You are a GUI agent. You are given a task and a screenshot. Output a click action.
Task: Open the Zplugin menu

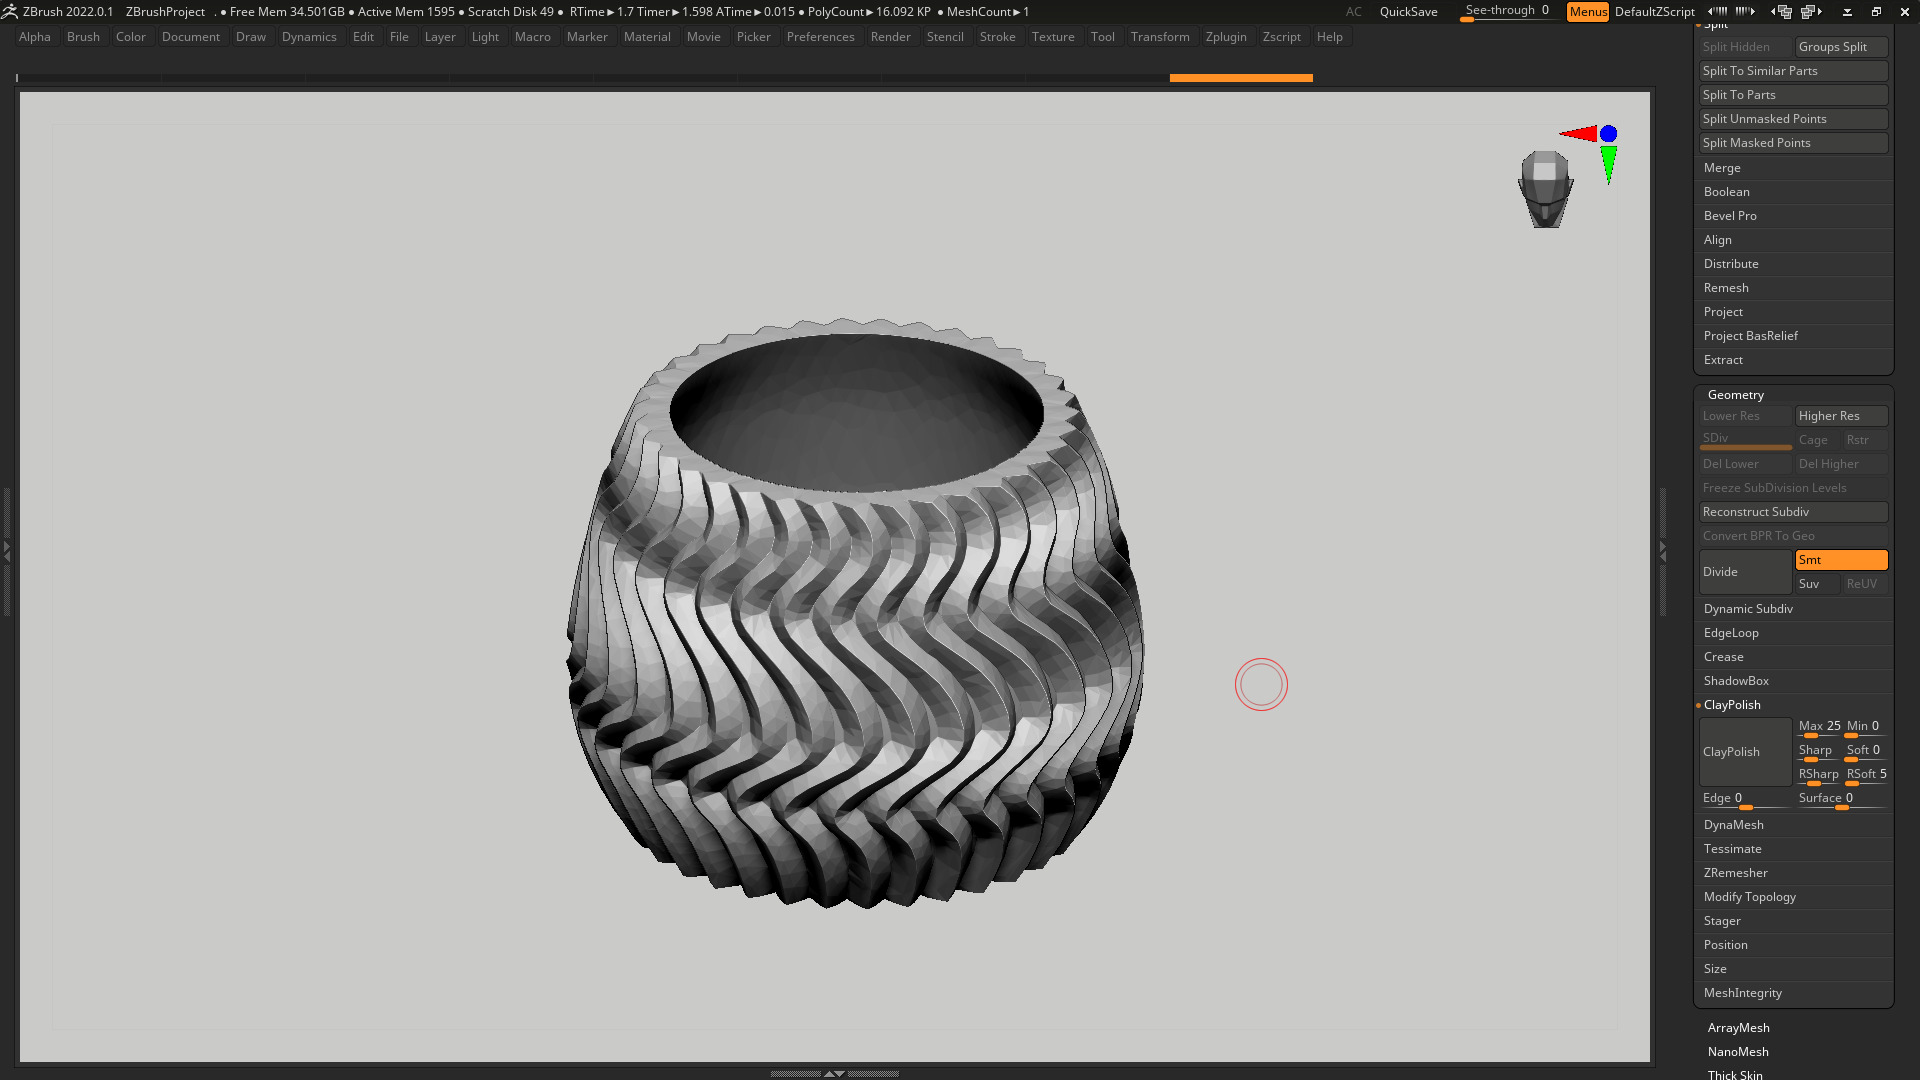pyautogui.click(x=1226, y=37)
